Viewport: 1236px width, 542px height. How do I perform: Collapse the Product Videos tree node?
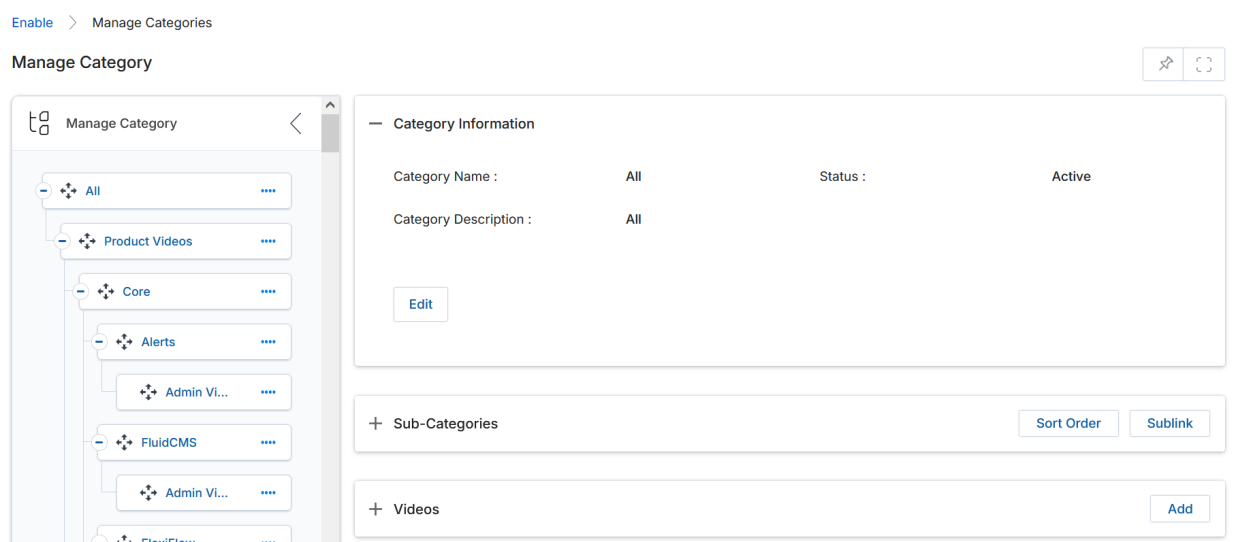click(62, 241)
